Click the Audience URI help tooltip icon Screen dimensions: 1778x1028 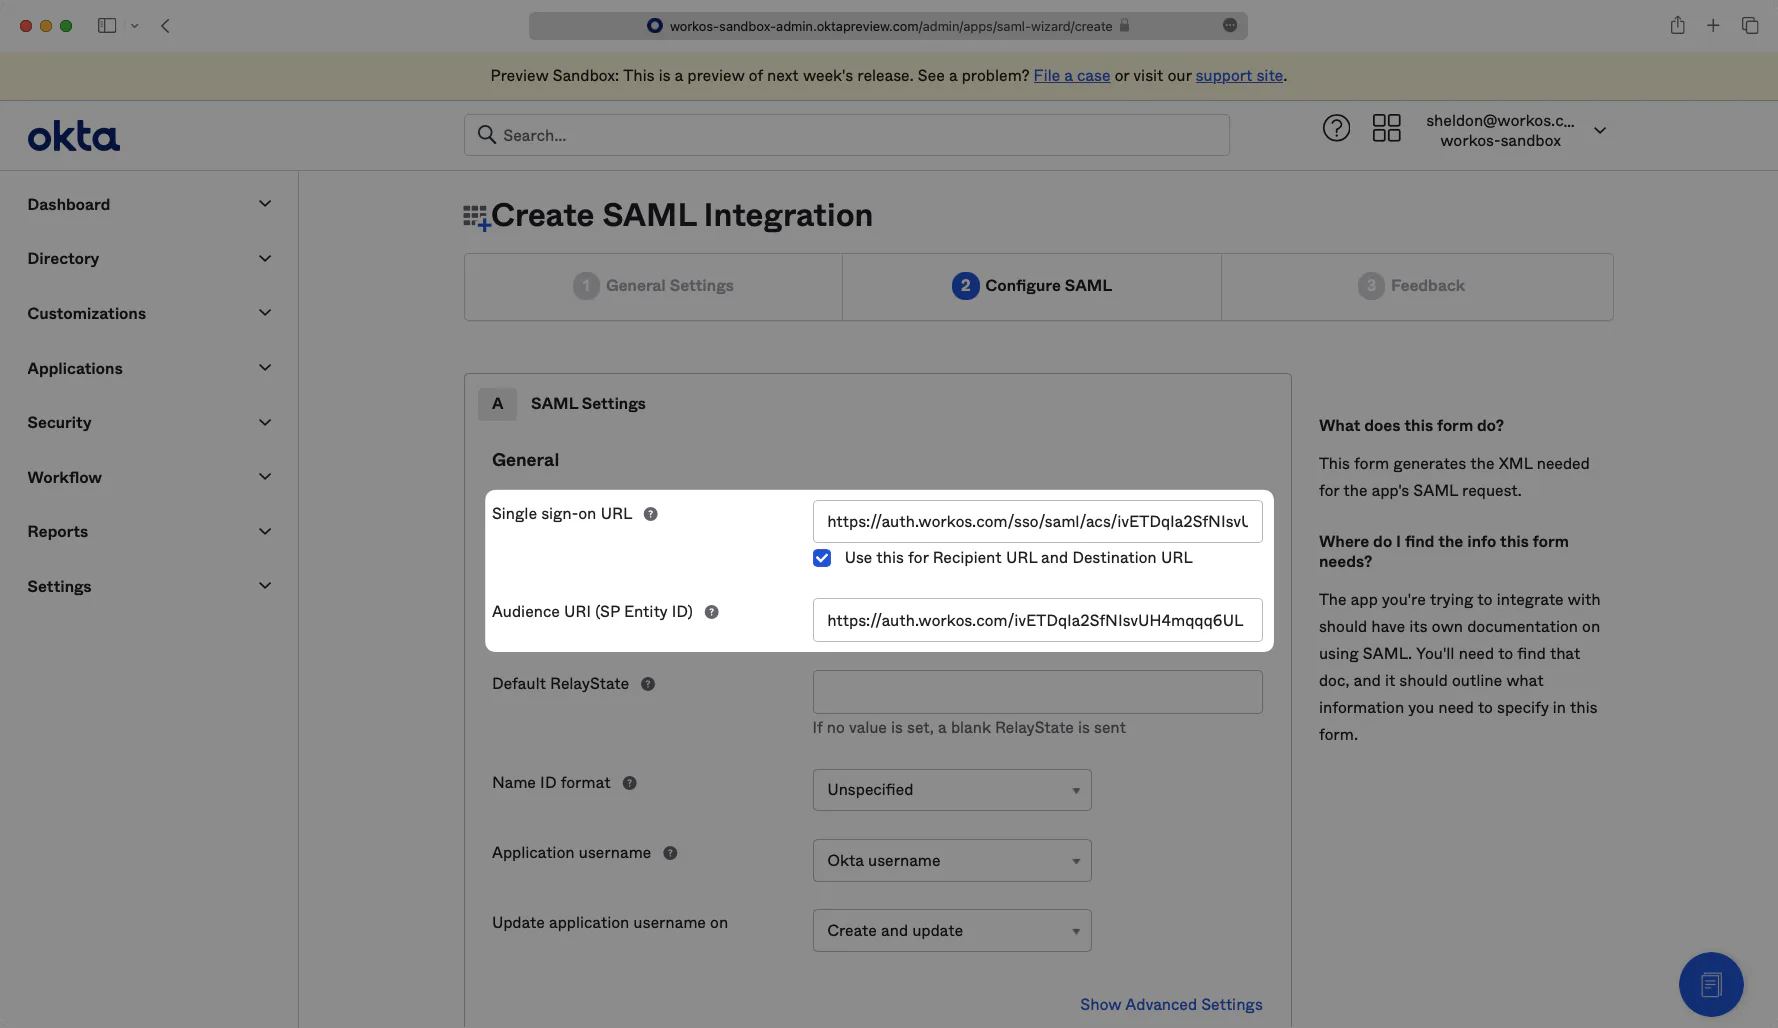tap(712, 611)
